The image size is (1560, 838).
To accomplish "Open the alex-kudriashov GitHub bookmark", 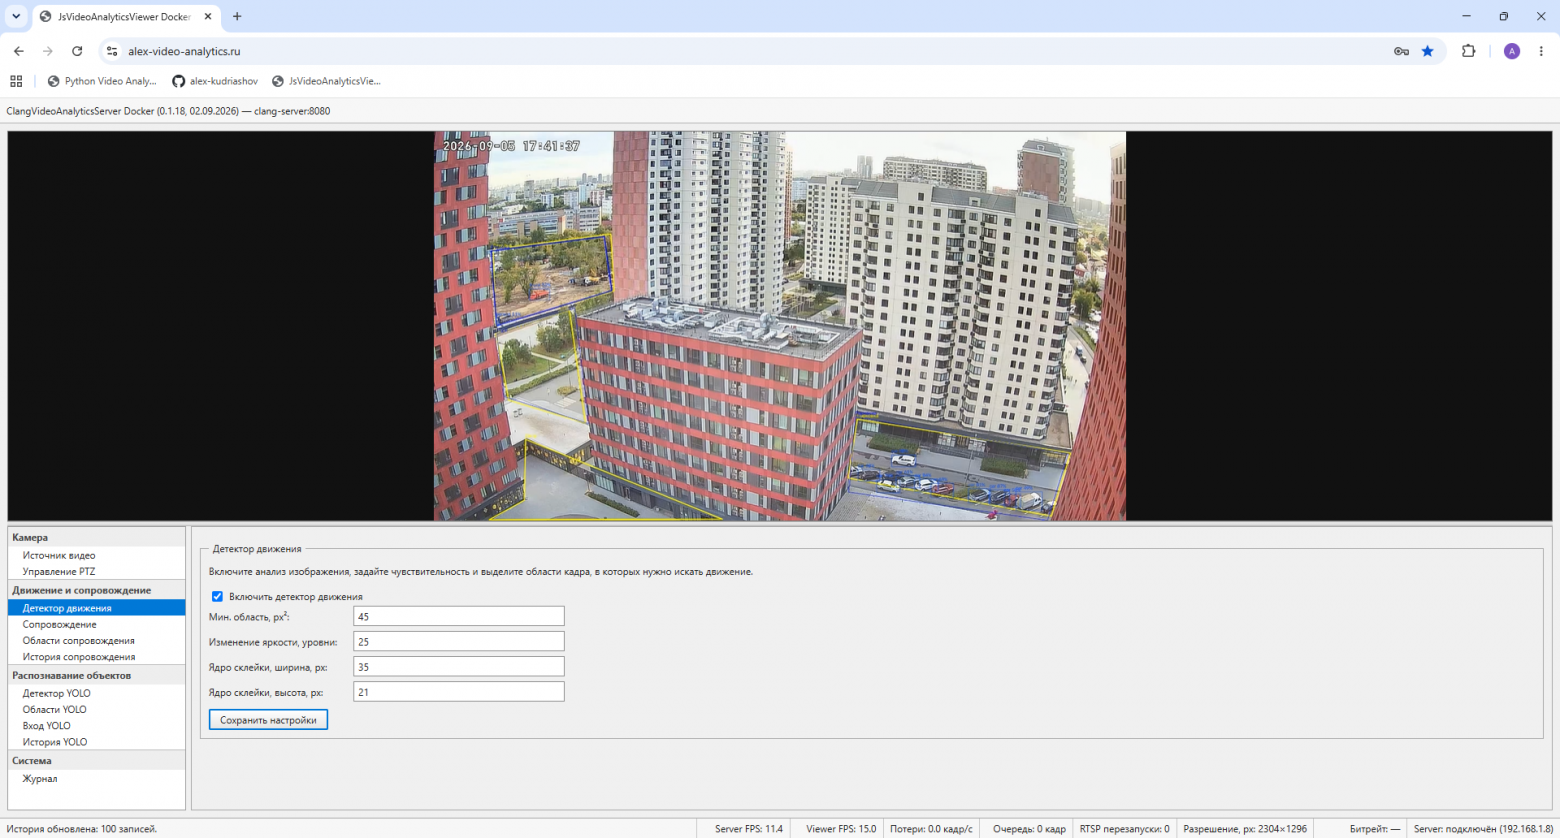I will [x=215, y=81].
